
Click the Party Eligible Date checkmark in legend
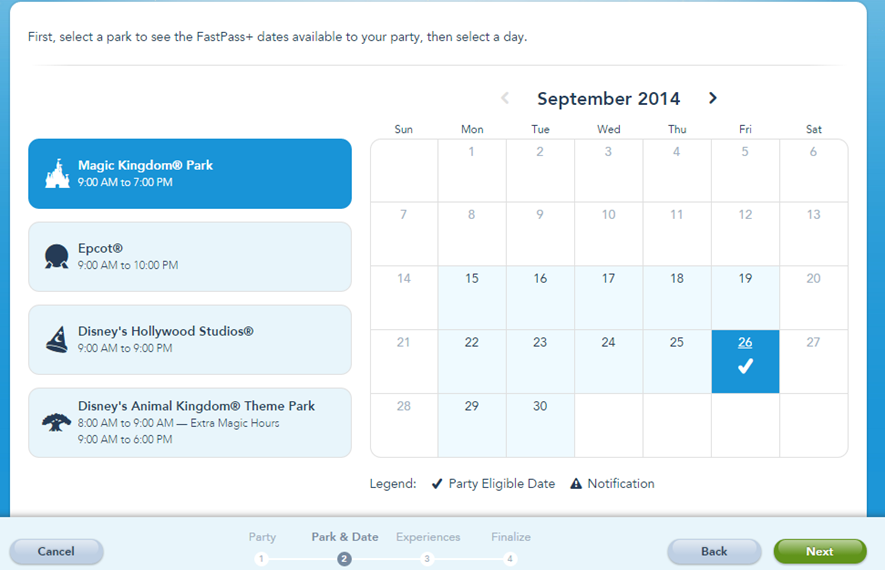pos(437,484)
